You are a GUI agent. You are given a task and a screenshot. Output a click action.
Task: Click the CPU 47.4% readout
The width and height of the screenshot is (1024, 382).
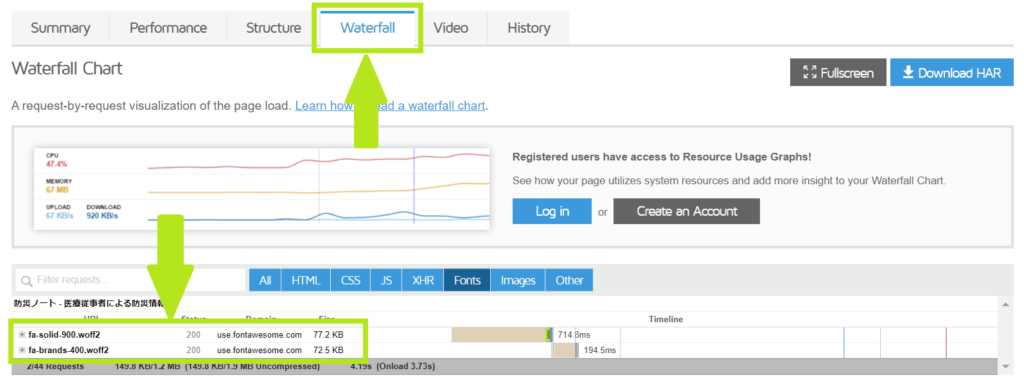pos(57,160)
